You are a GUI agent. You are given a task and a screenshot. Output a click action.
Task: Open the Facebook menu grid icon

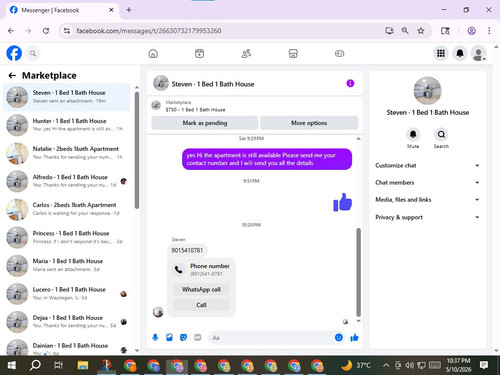(441, 53)
